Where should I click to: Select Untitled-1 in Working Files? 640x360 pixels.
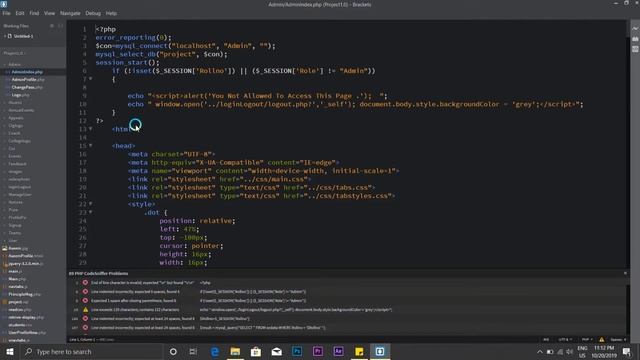click(x=23, y=36)
